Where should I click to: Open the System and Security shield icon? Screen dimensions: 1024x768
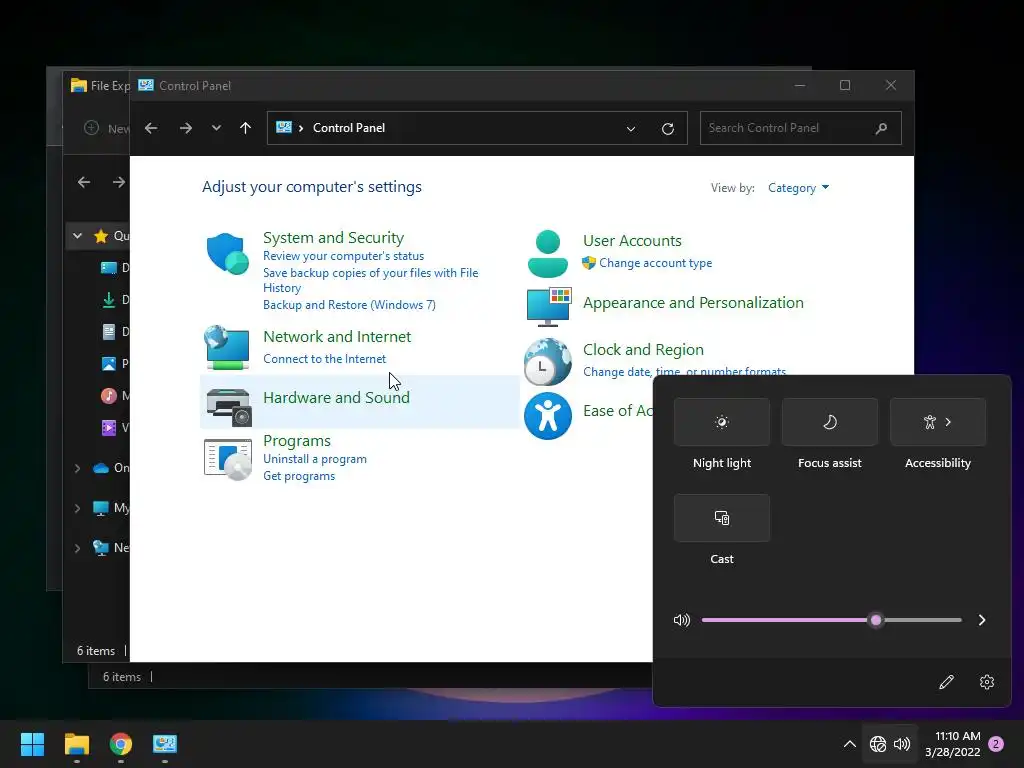[227, 253]
